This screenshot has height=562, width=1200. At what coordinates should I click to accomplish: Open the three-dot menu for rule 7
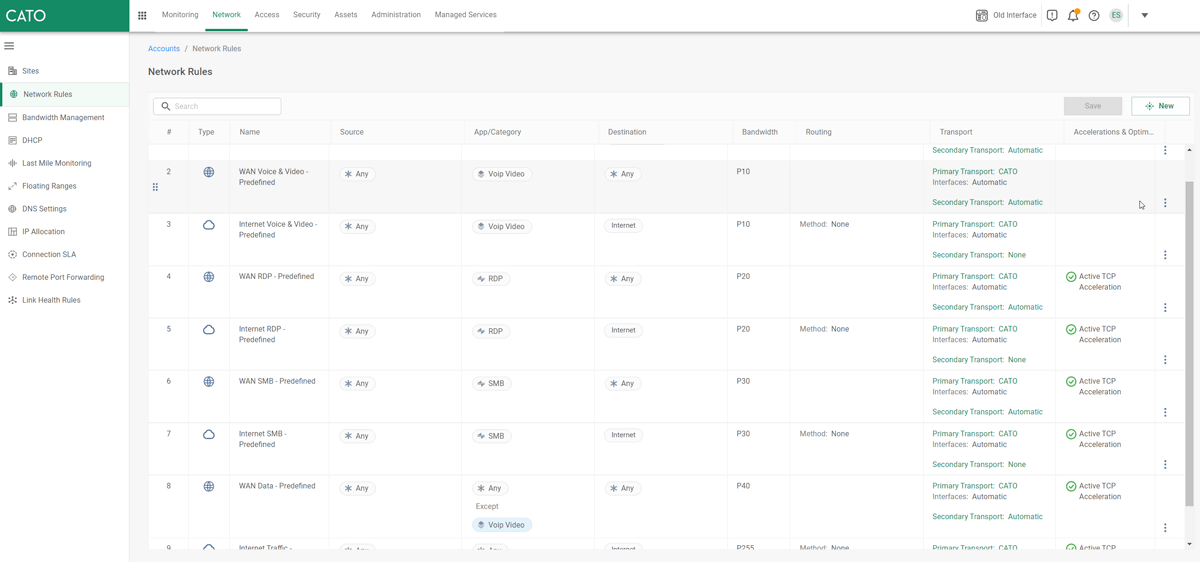(1165, 465)
